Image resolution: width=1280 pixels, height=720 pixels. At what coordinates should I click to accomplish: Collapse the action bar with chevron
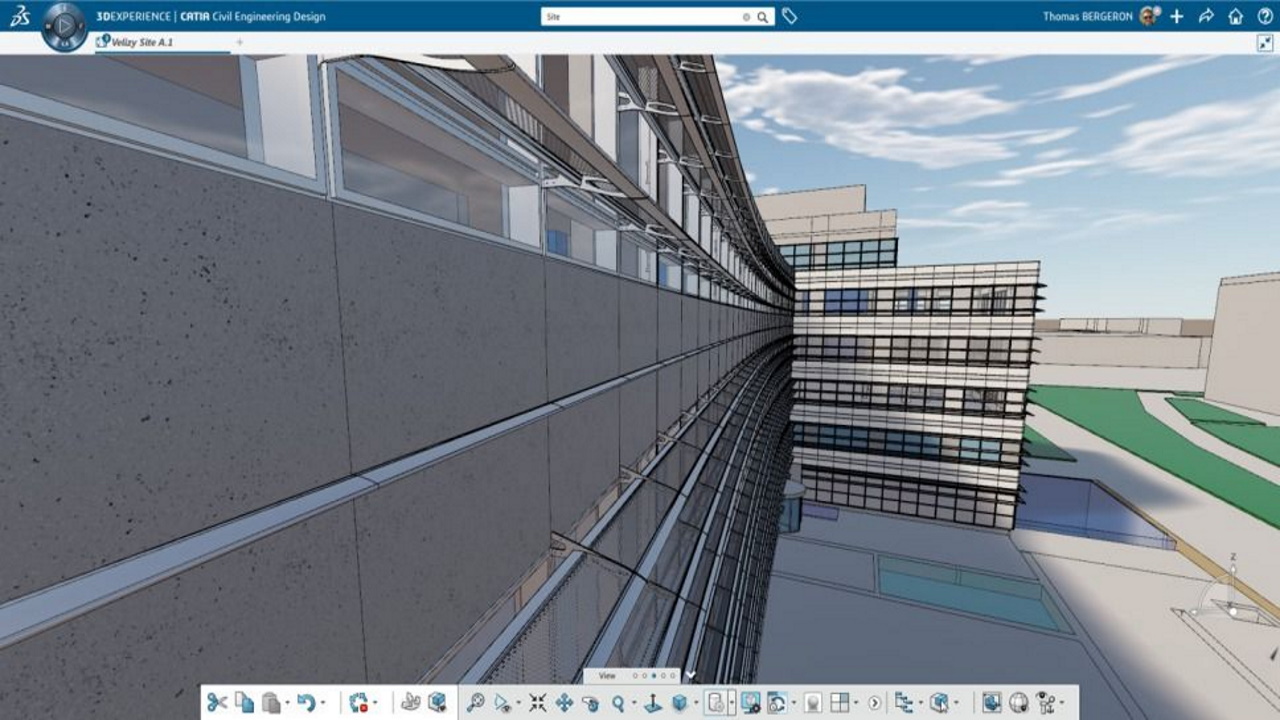[x=690, y=676]
